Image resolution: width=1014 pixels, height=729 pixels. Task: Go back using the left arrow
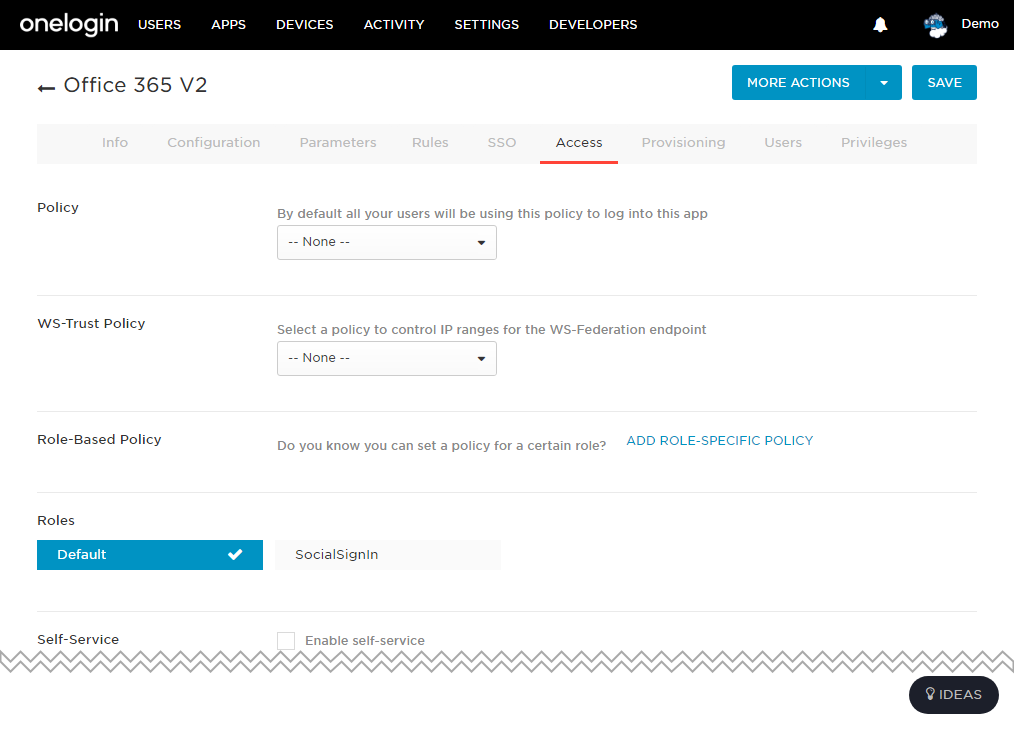pos(46,88)
